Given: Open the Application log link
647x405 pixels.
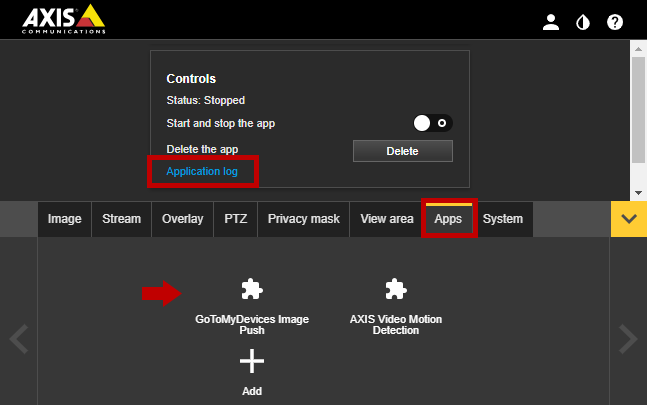Looking at the screenshot, I should click(x=202, y=172).
